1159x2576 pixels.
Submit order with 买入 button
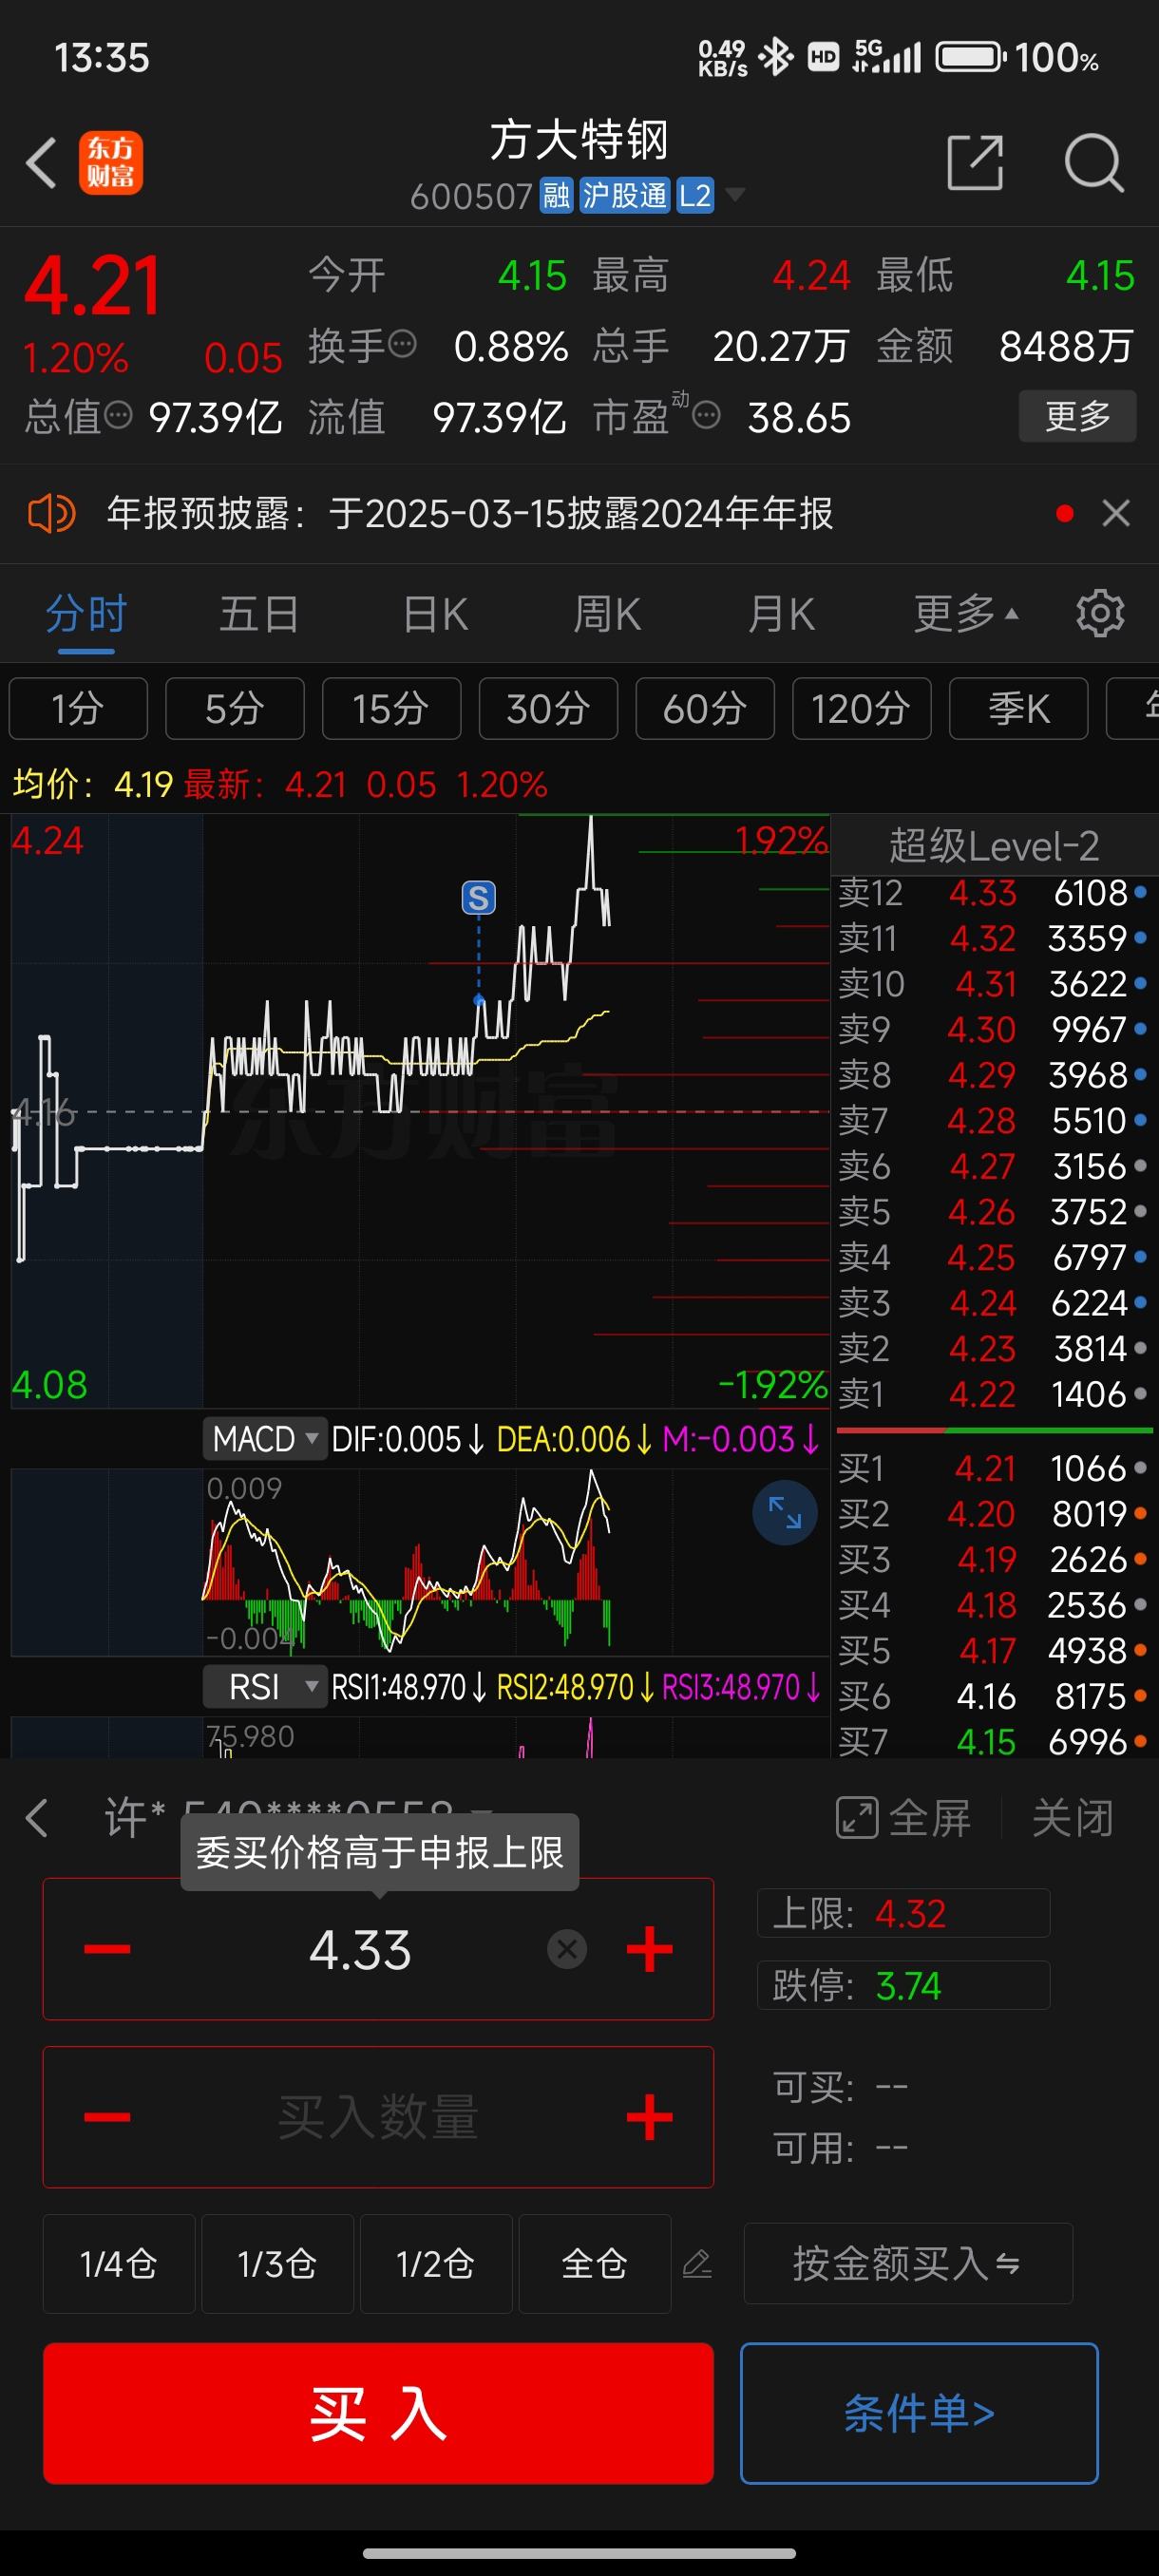pyautogui.click(x=378, y=2413)
